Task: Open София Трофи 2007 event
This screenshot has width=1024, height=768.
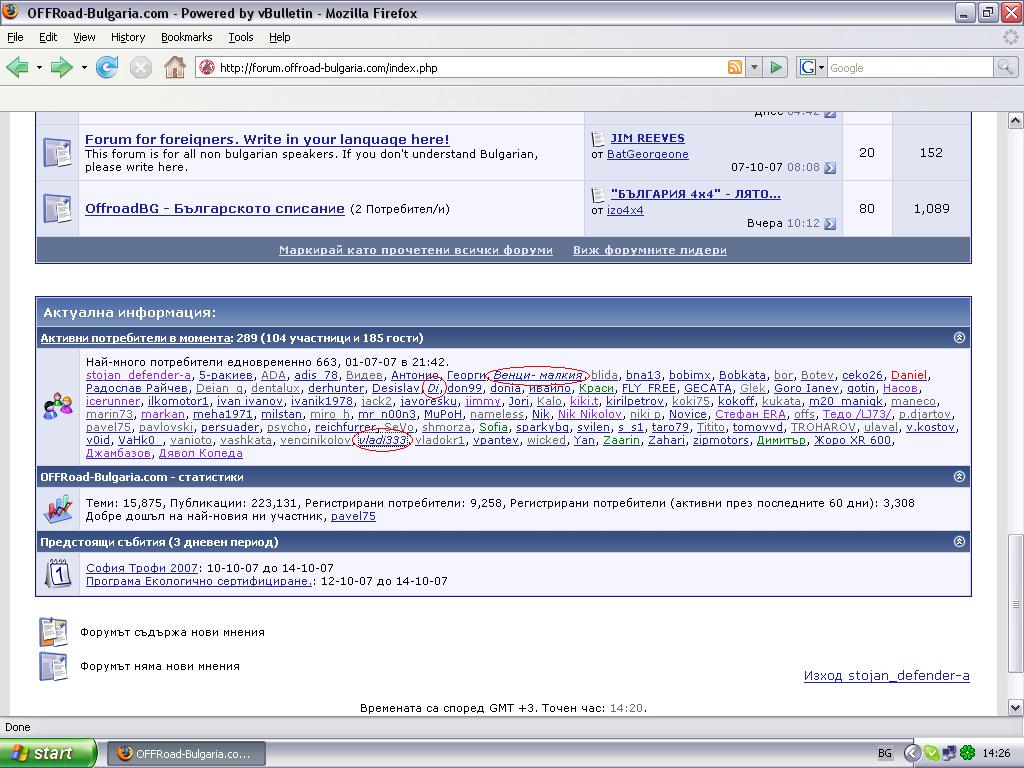Action: coord(142,568)
